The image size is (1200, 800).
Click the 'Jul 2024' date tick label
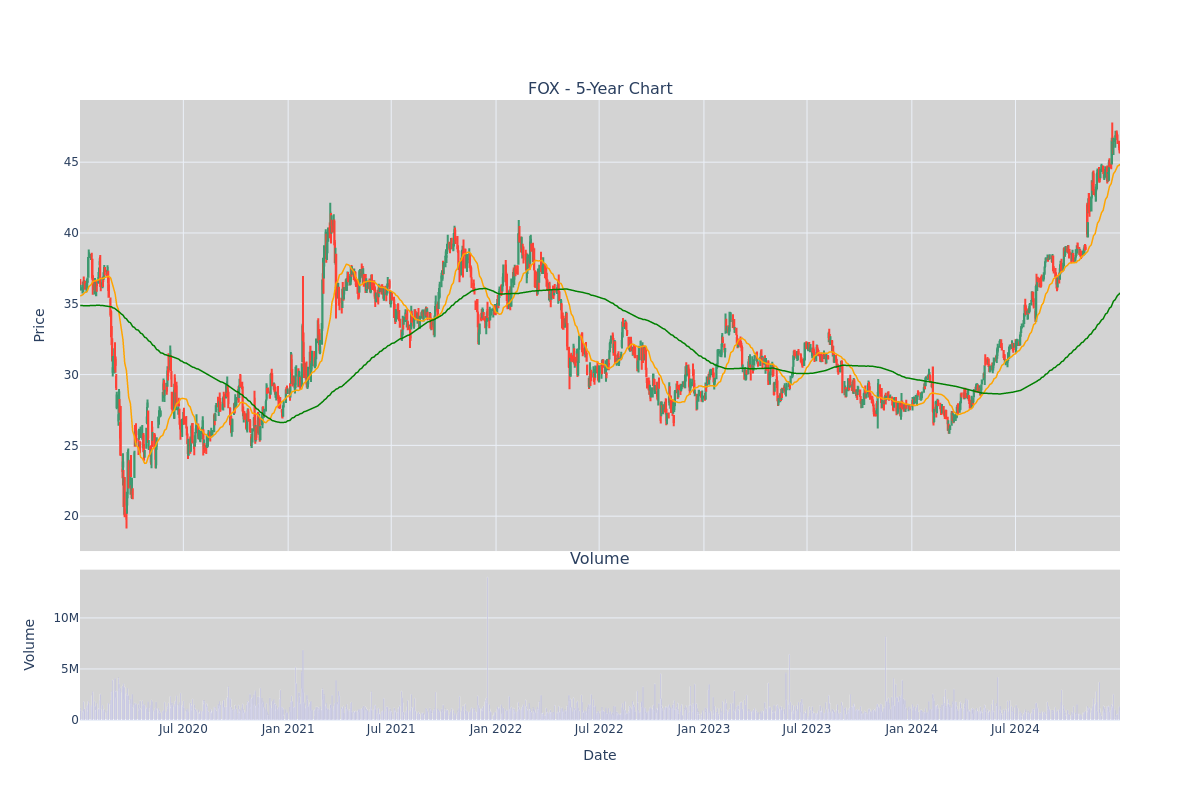[1015, 729]
